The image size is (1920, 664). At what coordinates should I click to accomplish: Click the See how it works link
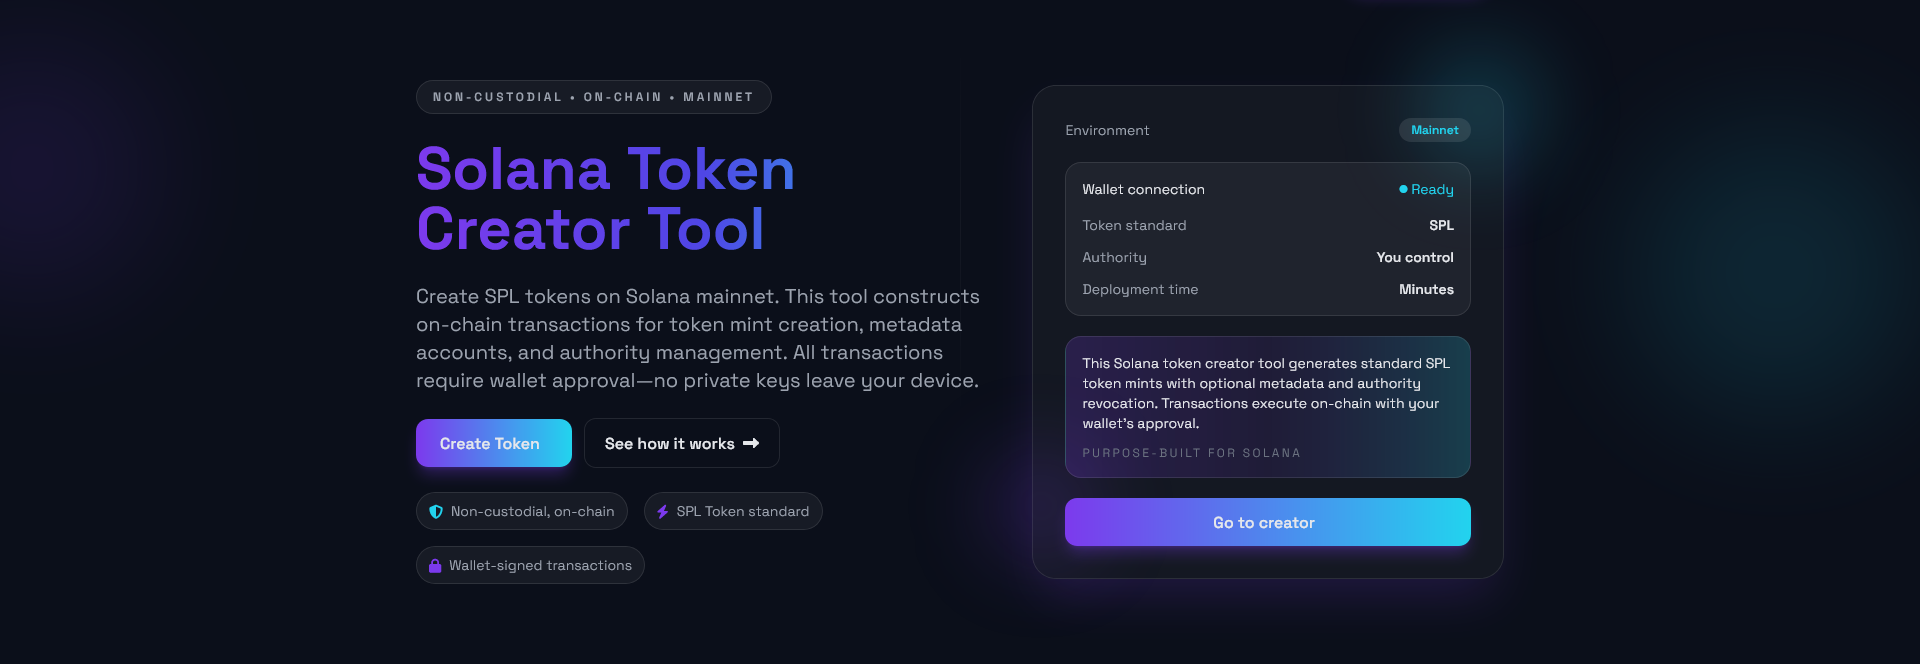pos(681,443)
